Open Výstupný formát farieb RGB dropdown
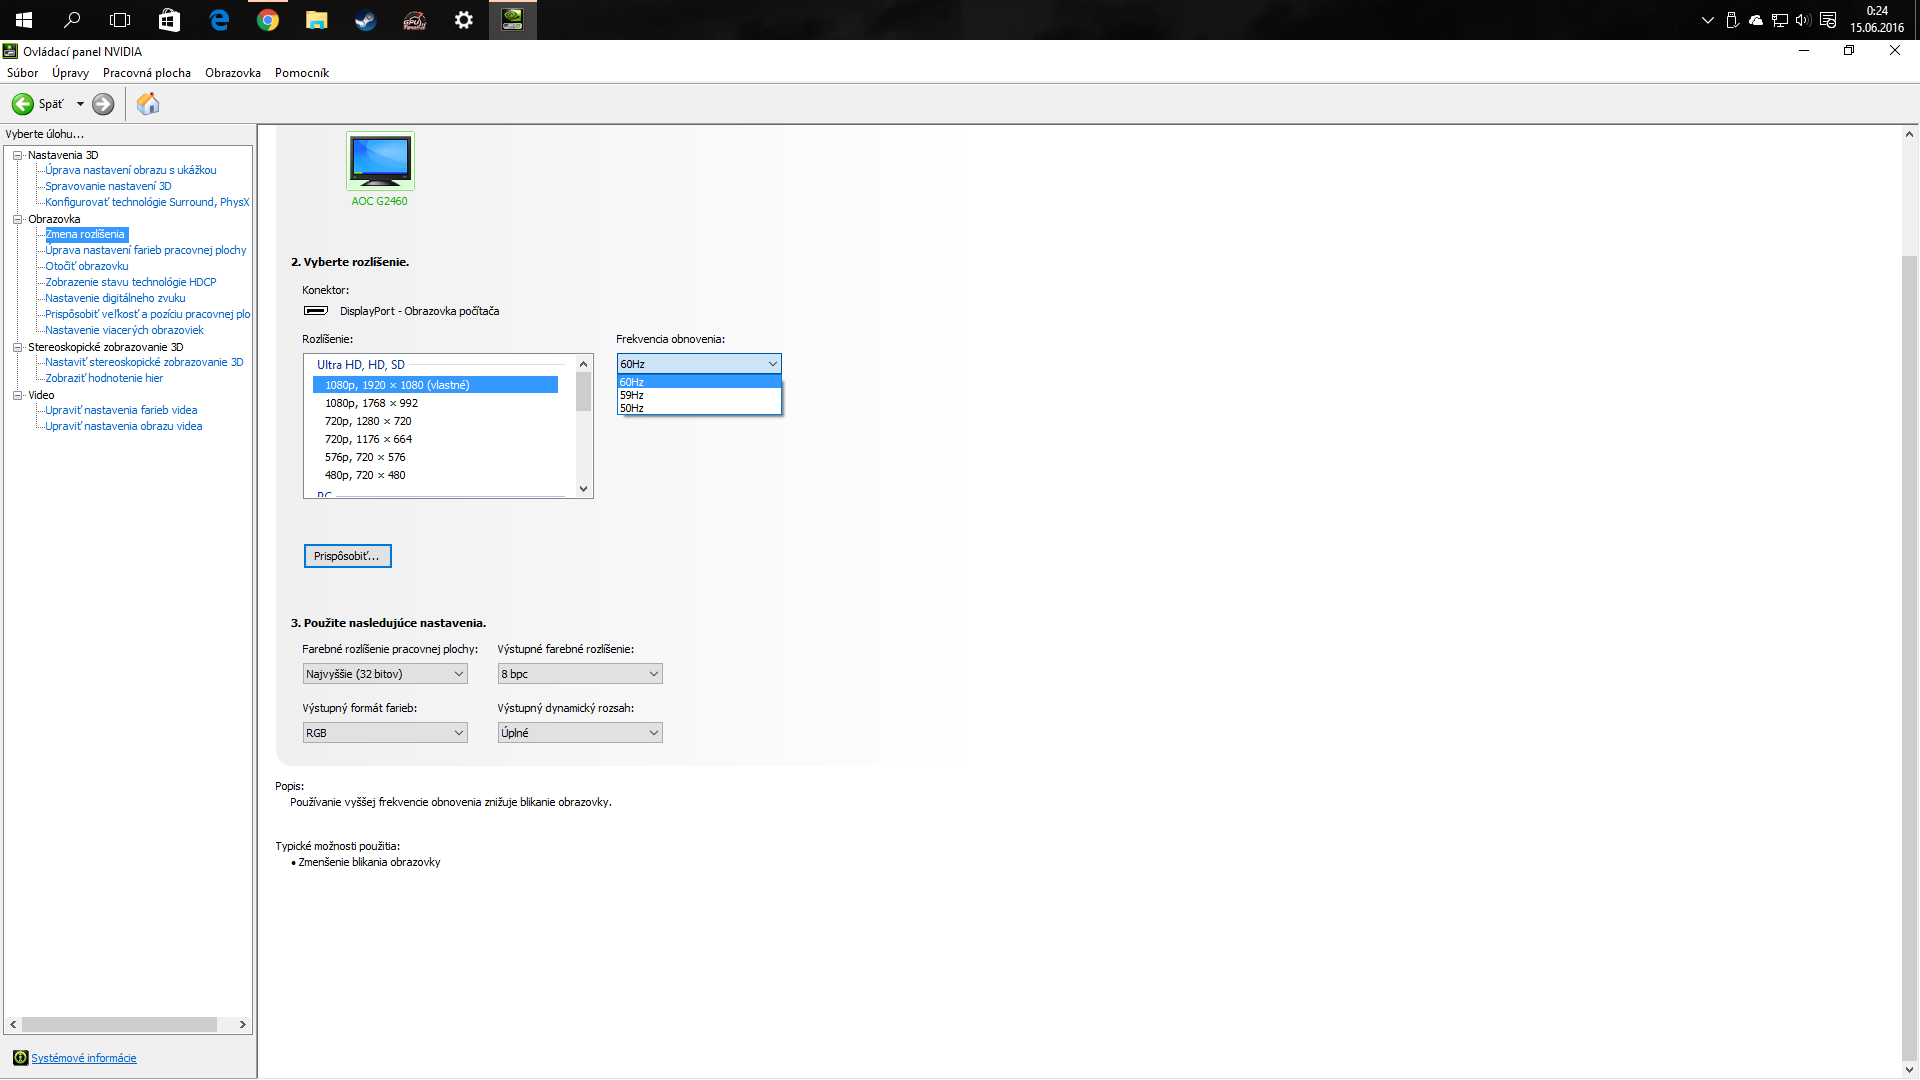Image resolution: width=1920 pixels, height=1080 pixels. [385, 733]
